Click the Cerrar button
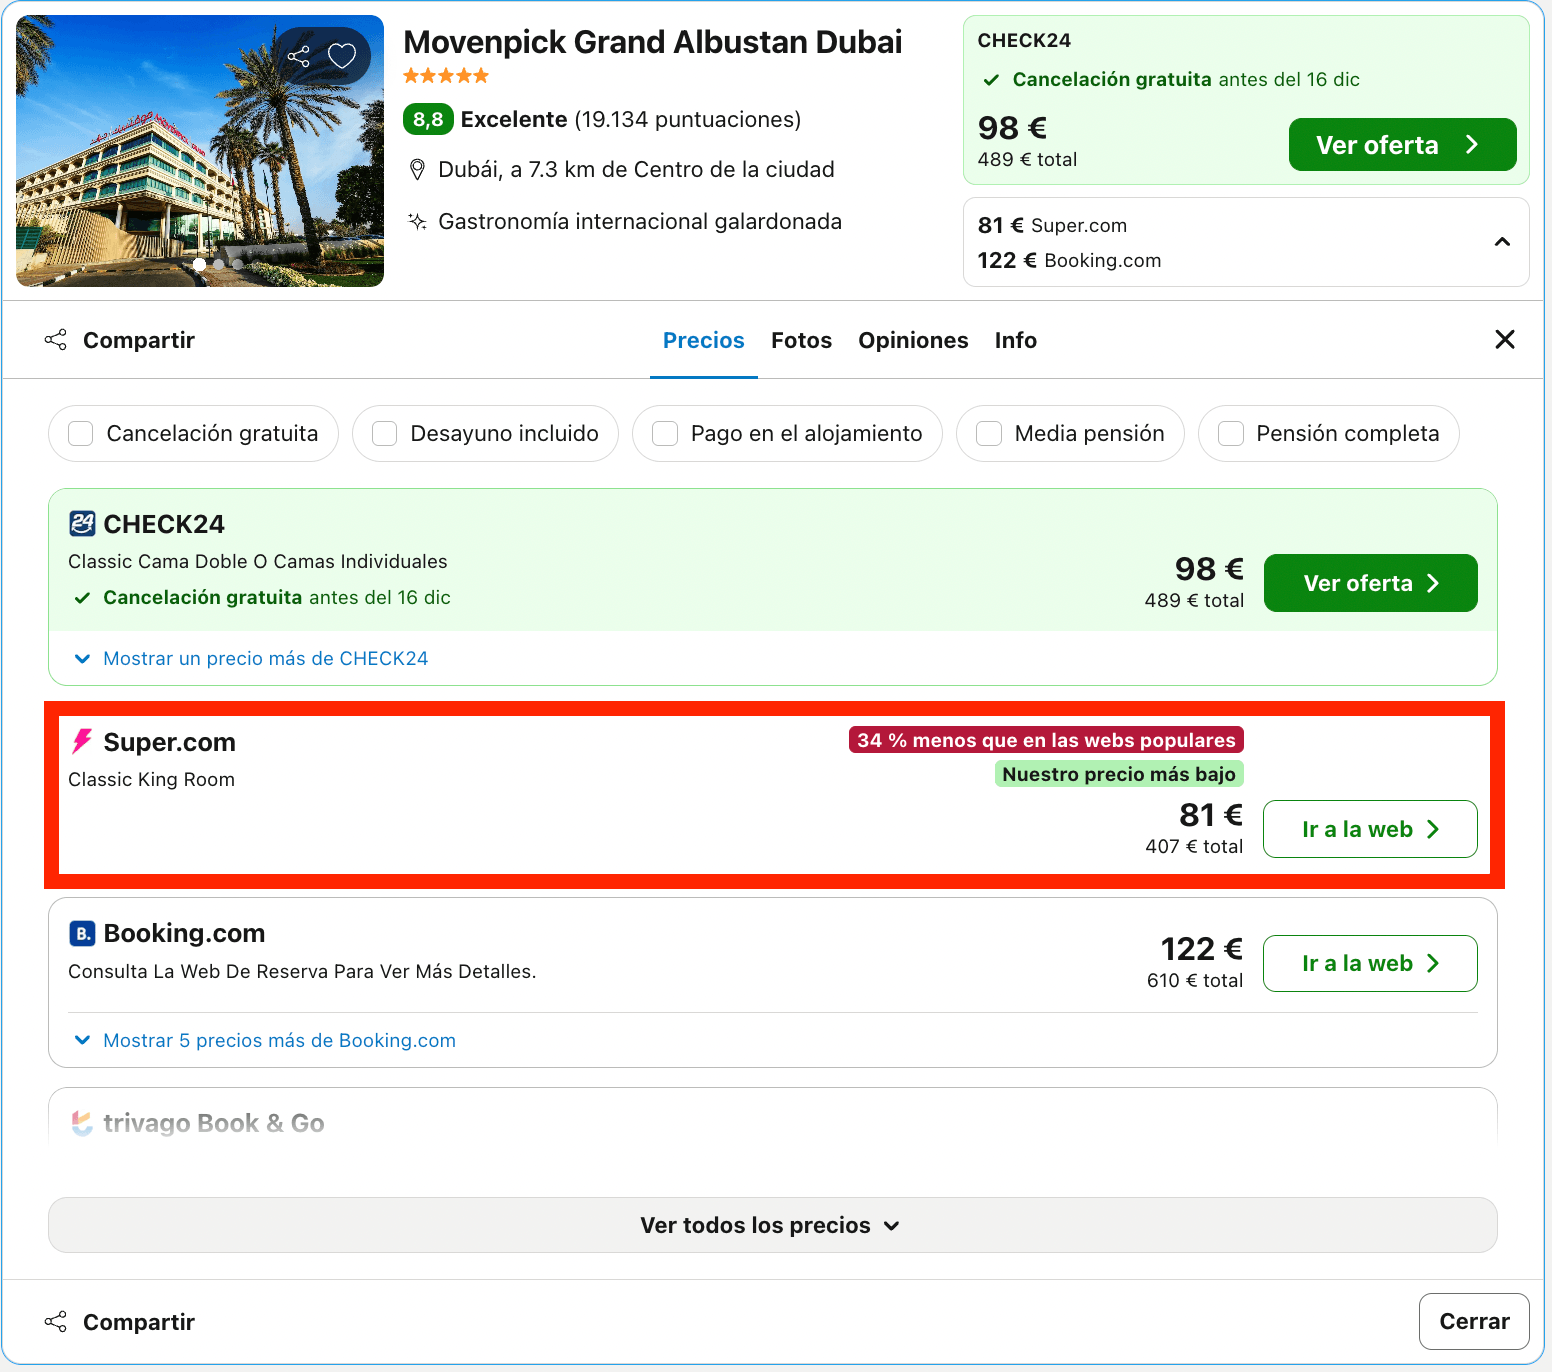Viewport: 1552px width, 1372px height. (1474, 1321)
